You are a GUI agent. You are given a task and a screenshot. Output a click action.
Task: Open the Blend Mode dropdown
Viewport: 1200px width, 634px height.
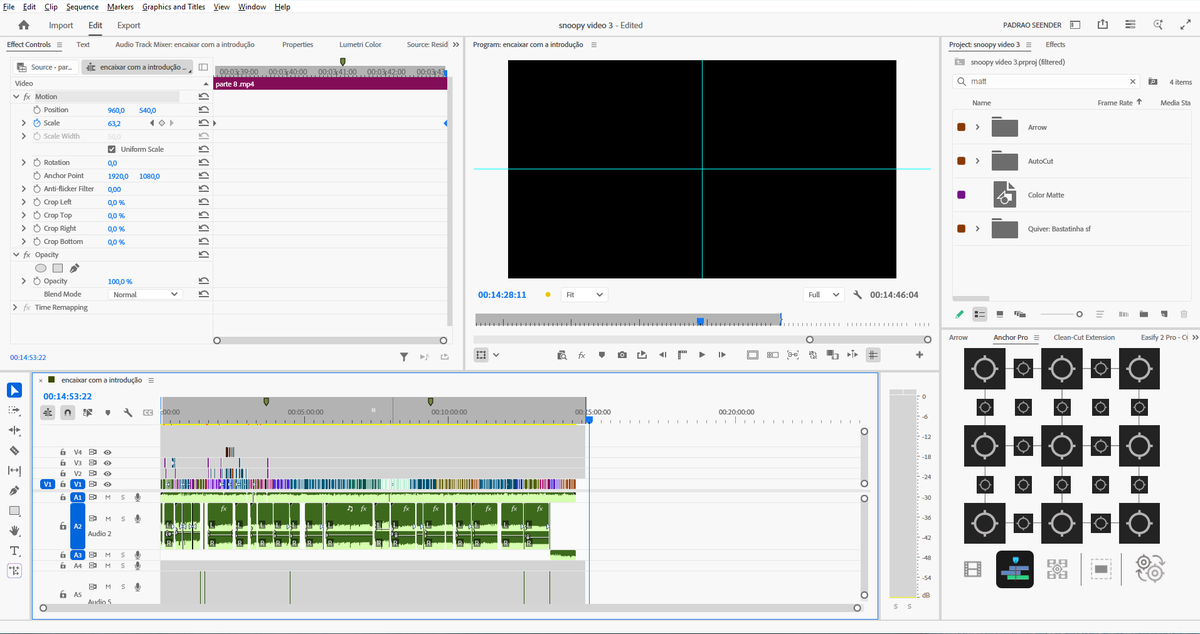click(x=145, y=293)
